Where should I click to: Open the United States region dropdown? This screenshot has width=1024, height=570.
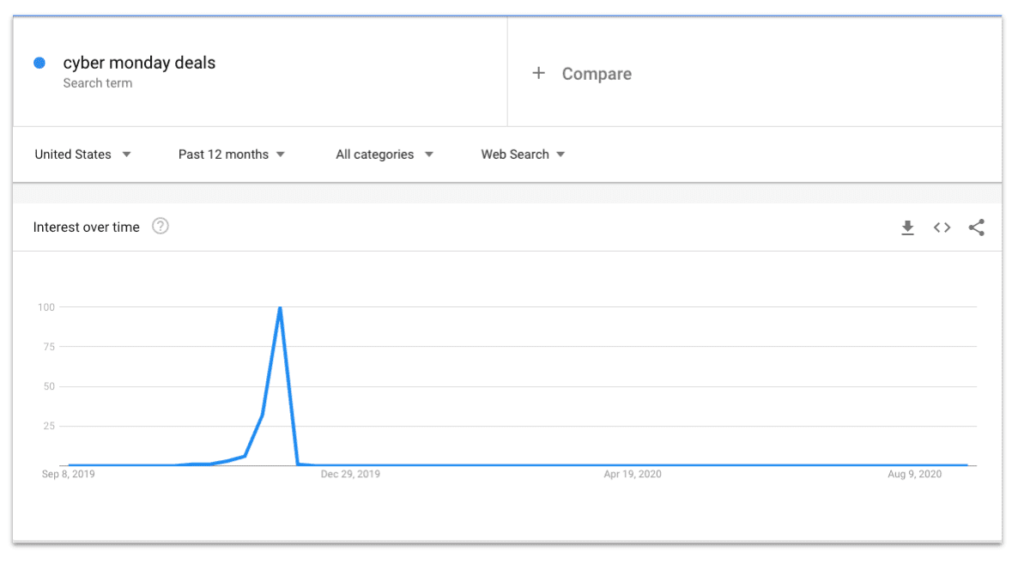(x=83, y=154)
